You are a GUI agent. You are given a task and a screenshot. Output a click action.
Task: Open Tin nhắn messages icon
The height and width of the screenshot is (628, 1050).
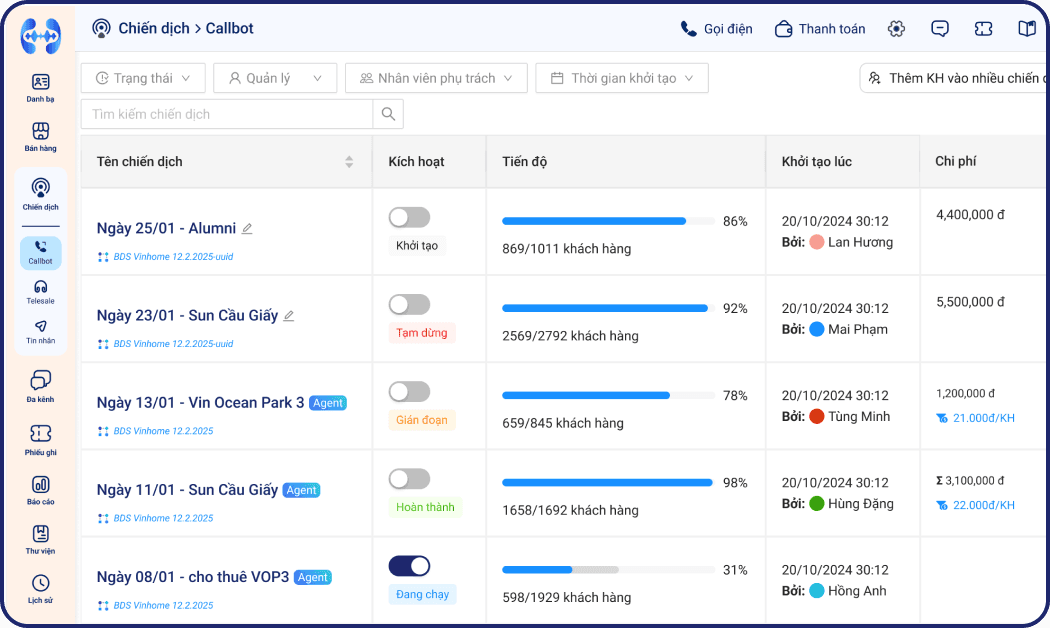pyautogui.click(x=40, y=331)
